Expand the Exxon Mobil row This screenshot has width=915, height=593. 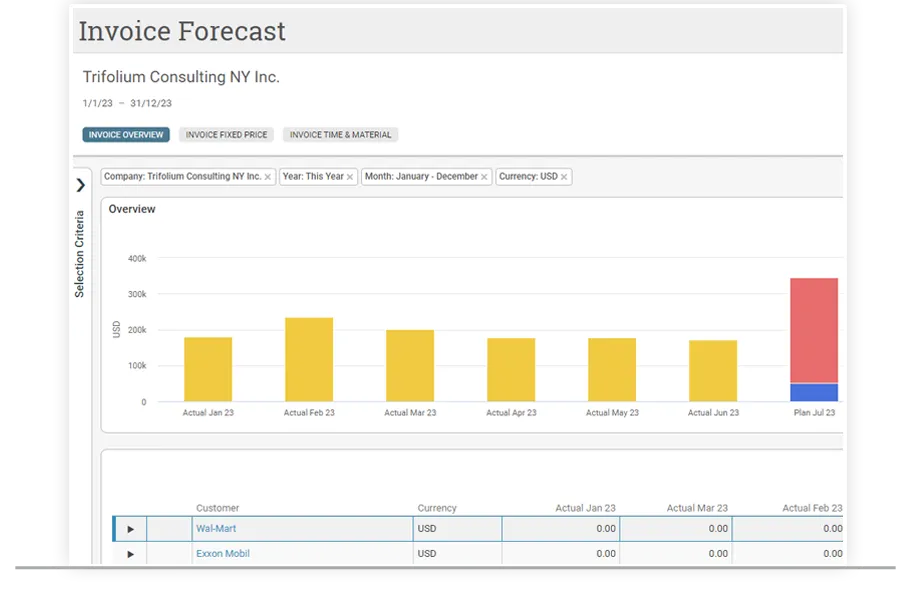pos(131,554)
